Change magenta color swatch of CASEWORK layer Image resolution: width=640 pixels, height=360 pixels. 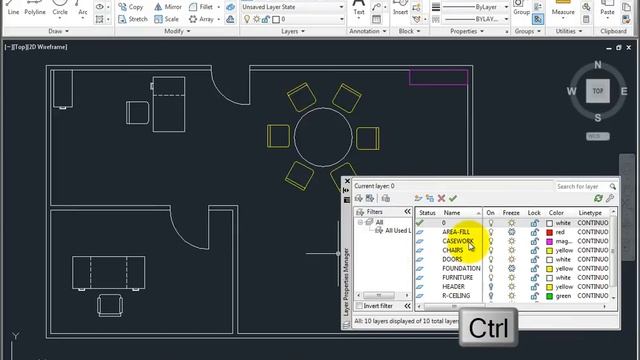[x=549, y=242]
